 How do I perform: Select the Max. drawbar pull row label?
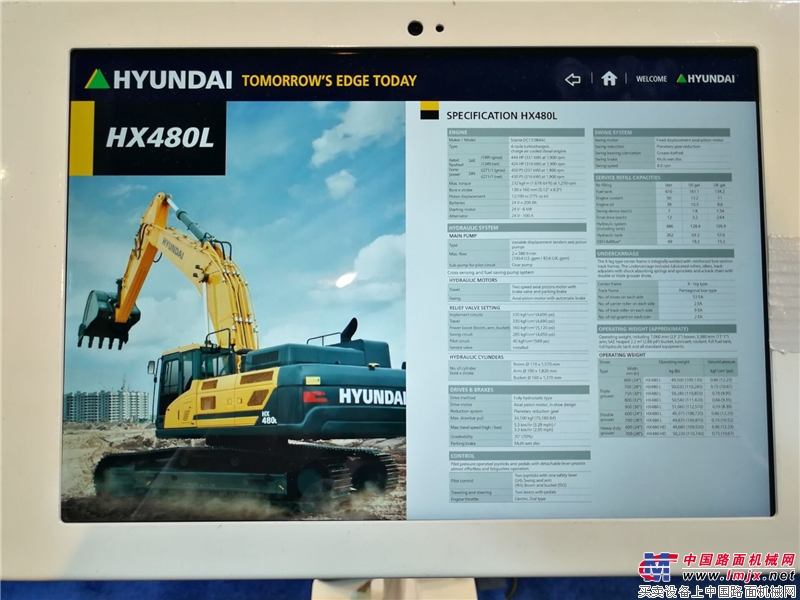(x=467, y=418)
